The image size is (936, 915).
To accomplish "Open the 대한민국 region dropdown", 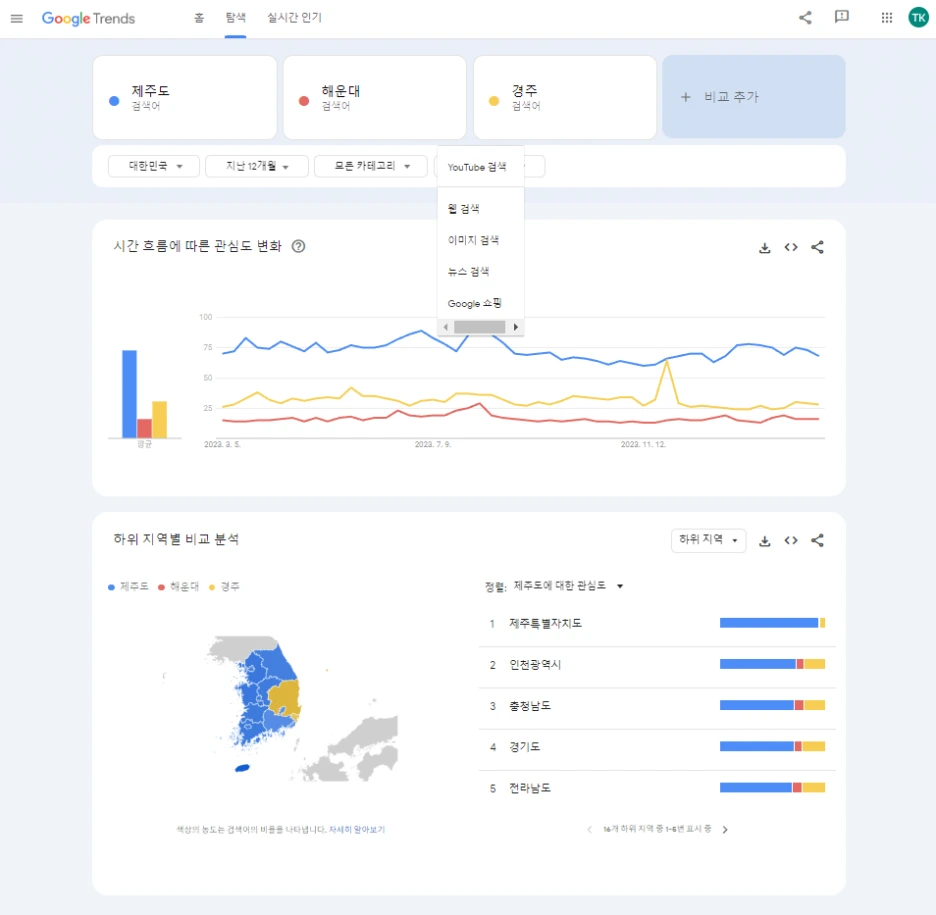I will click(154, 166).
